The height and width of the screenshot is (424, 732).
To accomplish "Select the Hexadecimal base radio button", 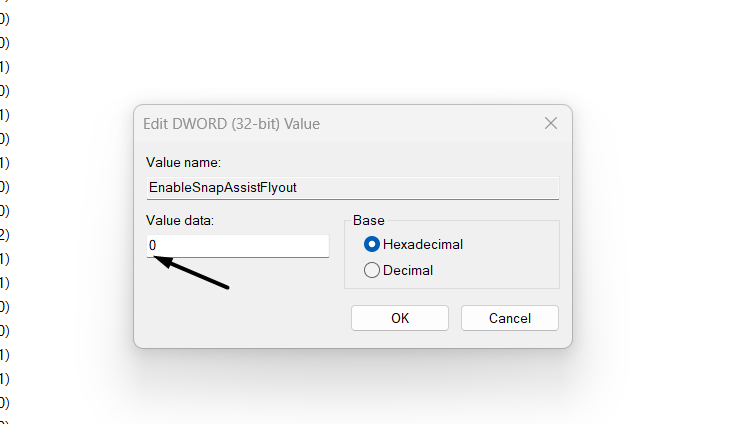I will 372,244.
